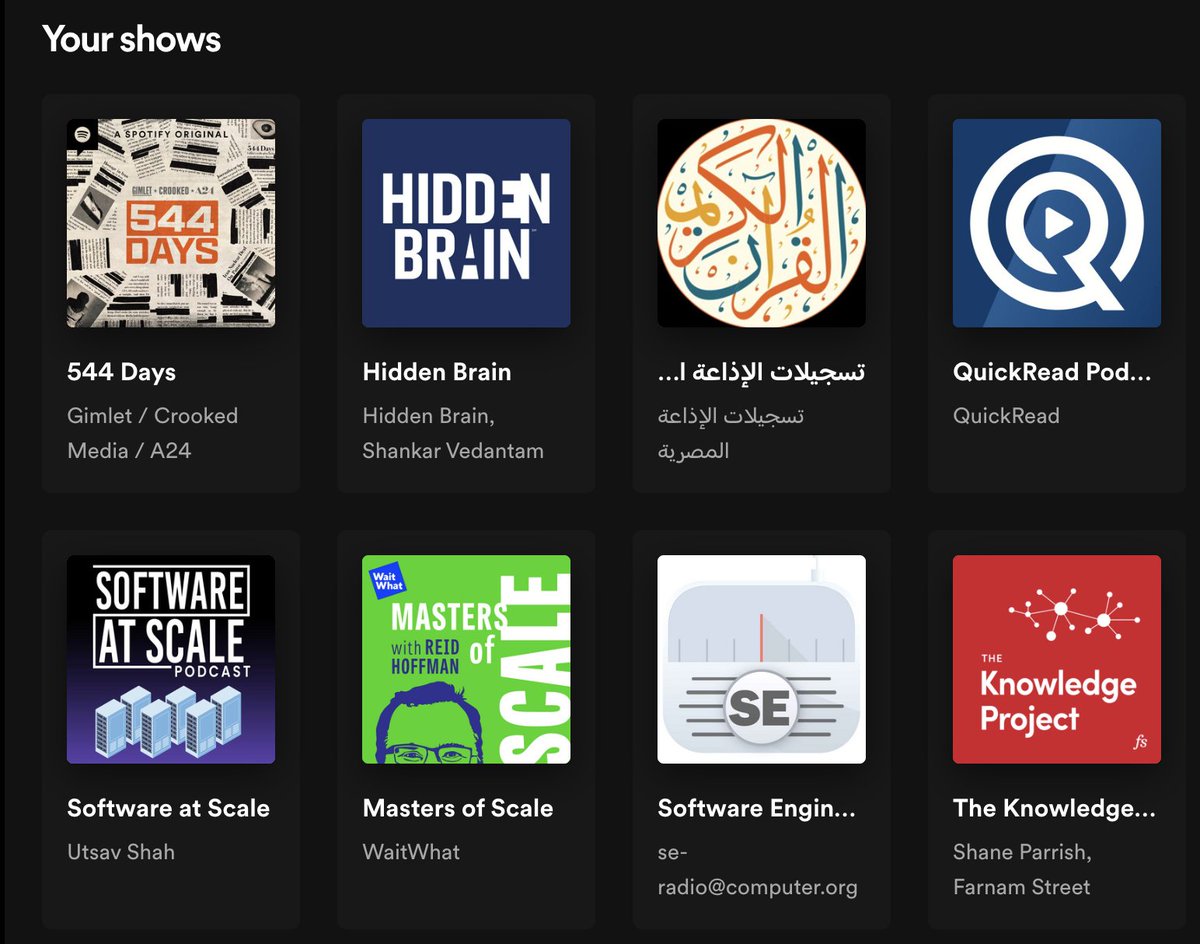Open the Software at Scale Podcast cover

click(171, 659)
